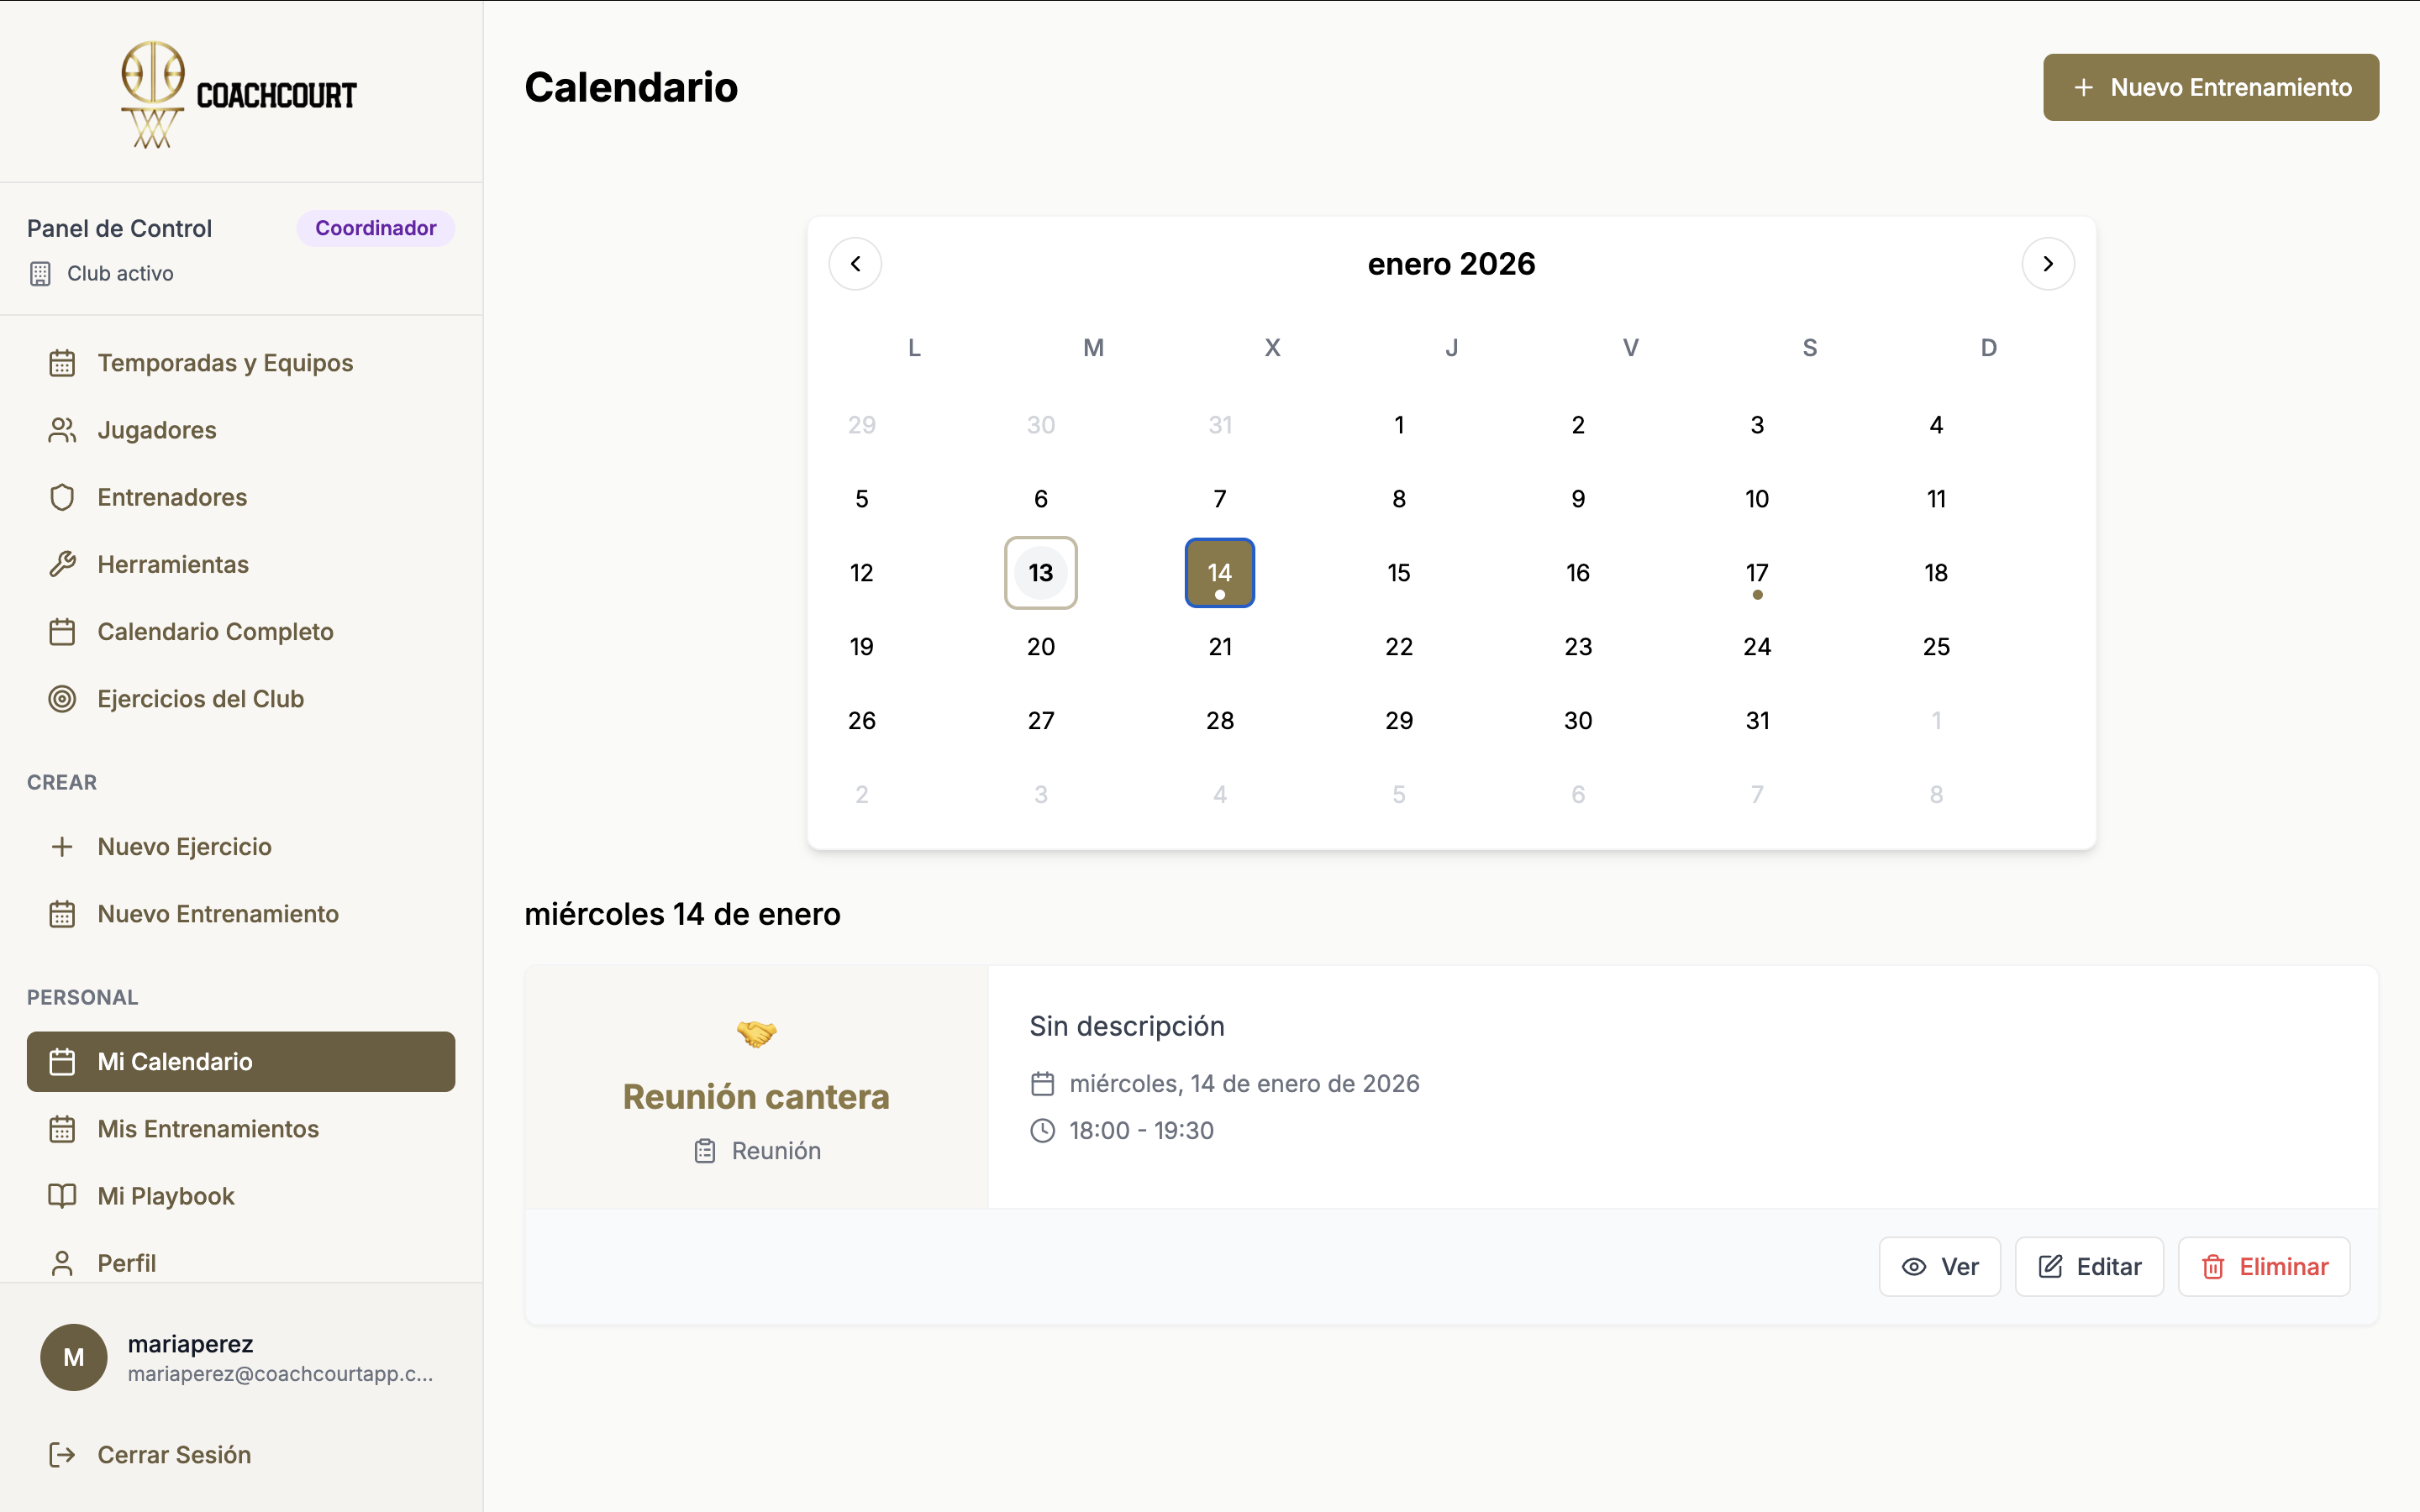This screenshot has width=2420, height=1512.
Task: Click the Herramientas wrench icon
Action: point(63,563)
